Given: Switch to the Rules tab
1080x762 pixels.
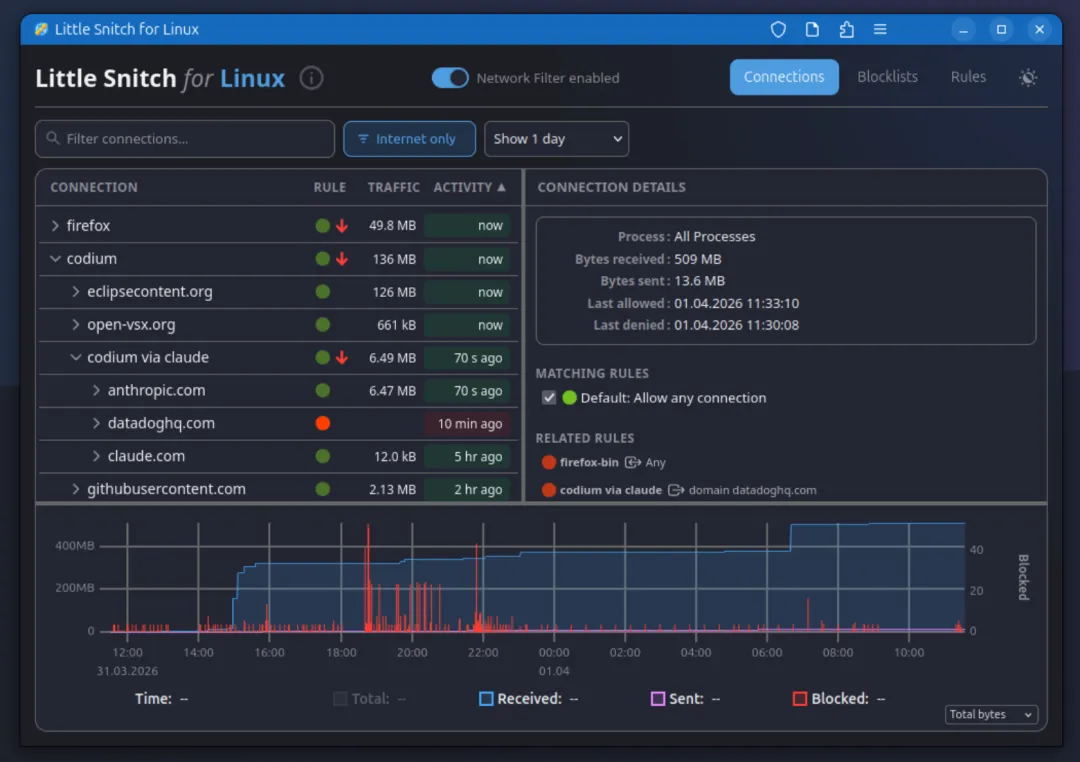Looking at the screenshot, I should [x=968, y=76].
